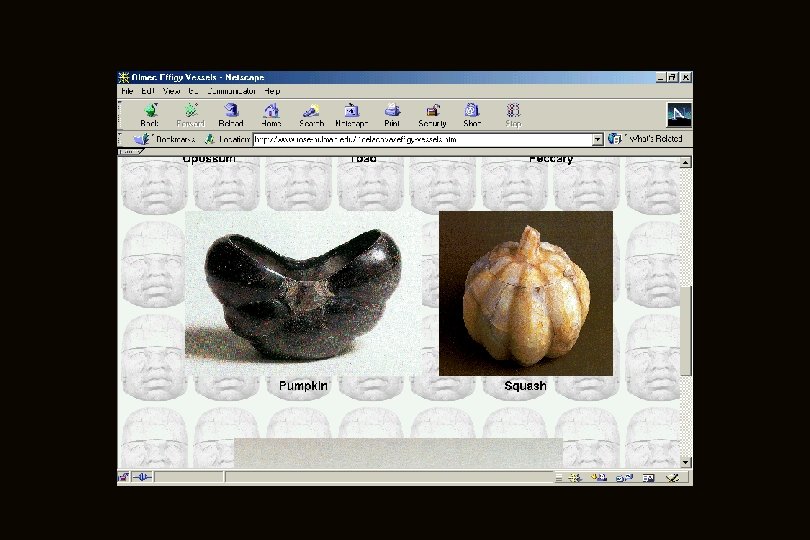Click the vertical scrollbar thumb
The width and height of the screenshot is (810, 540).
tap(686, 331)
